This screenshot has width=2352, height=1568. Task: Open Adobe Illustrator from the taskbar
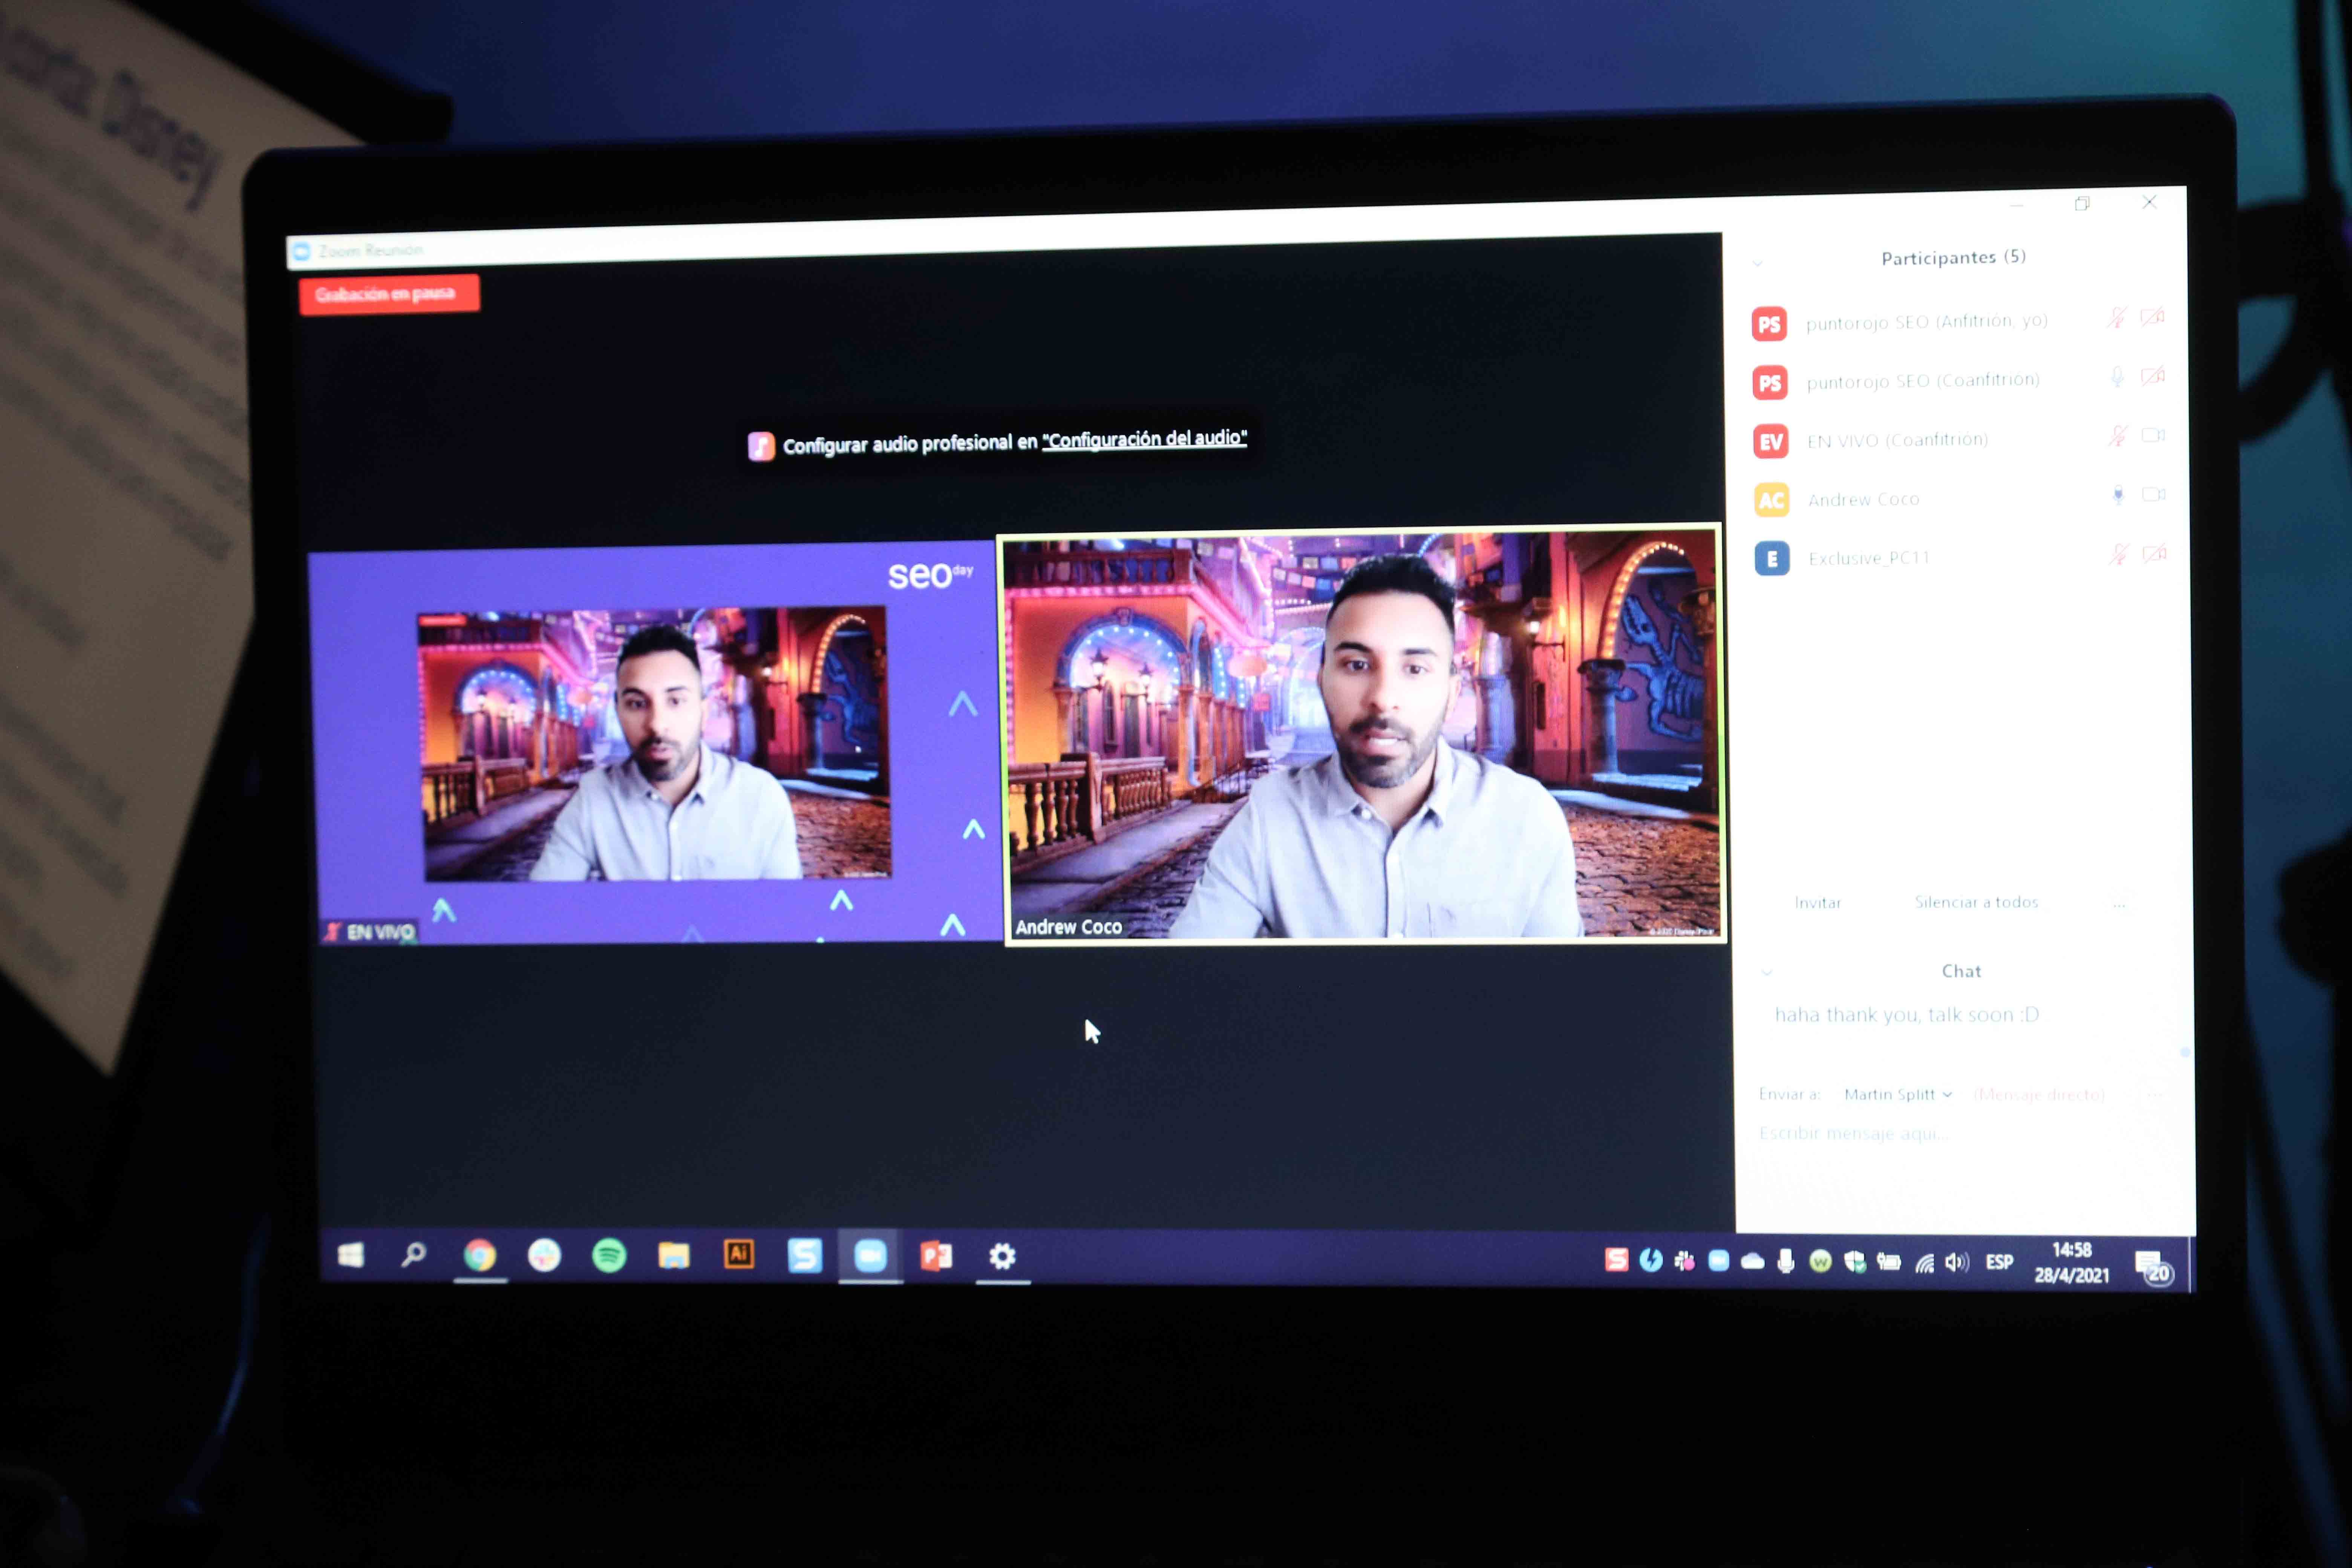[739, 1254]
